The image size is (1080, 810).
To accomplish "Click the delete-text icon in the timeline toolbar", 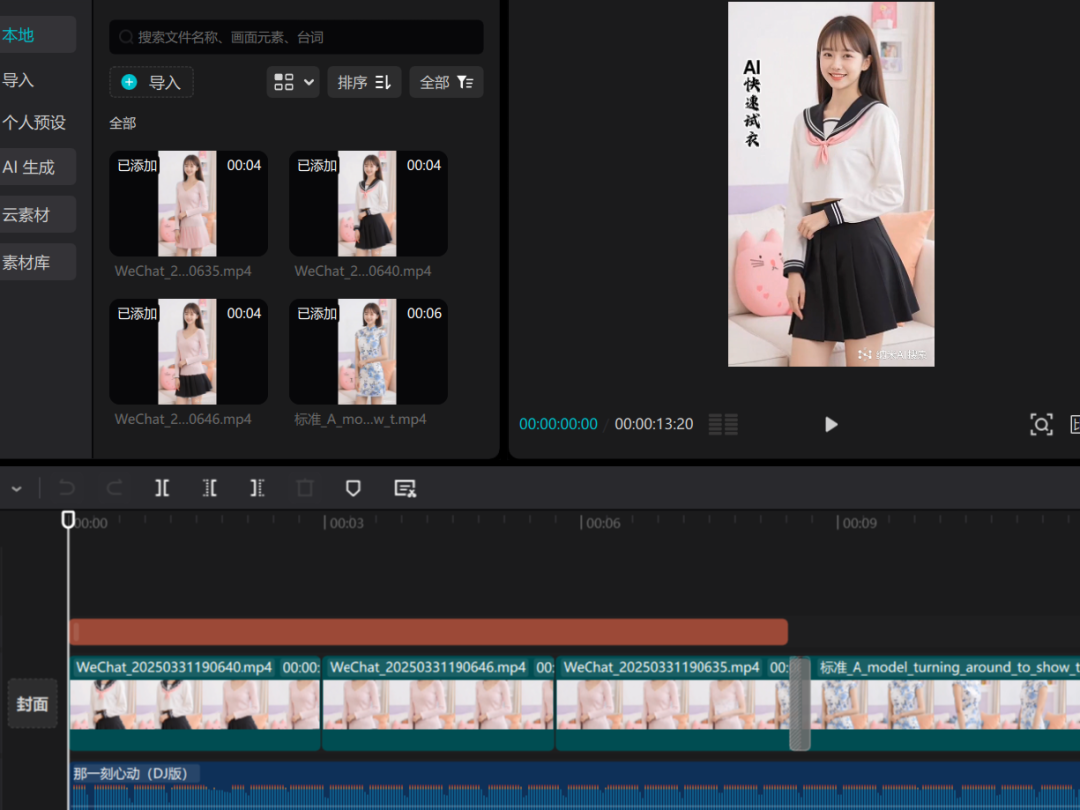I will tap(404, 488).
